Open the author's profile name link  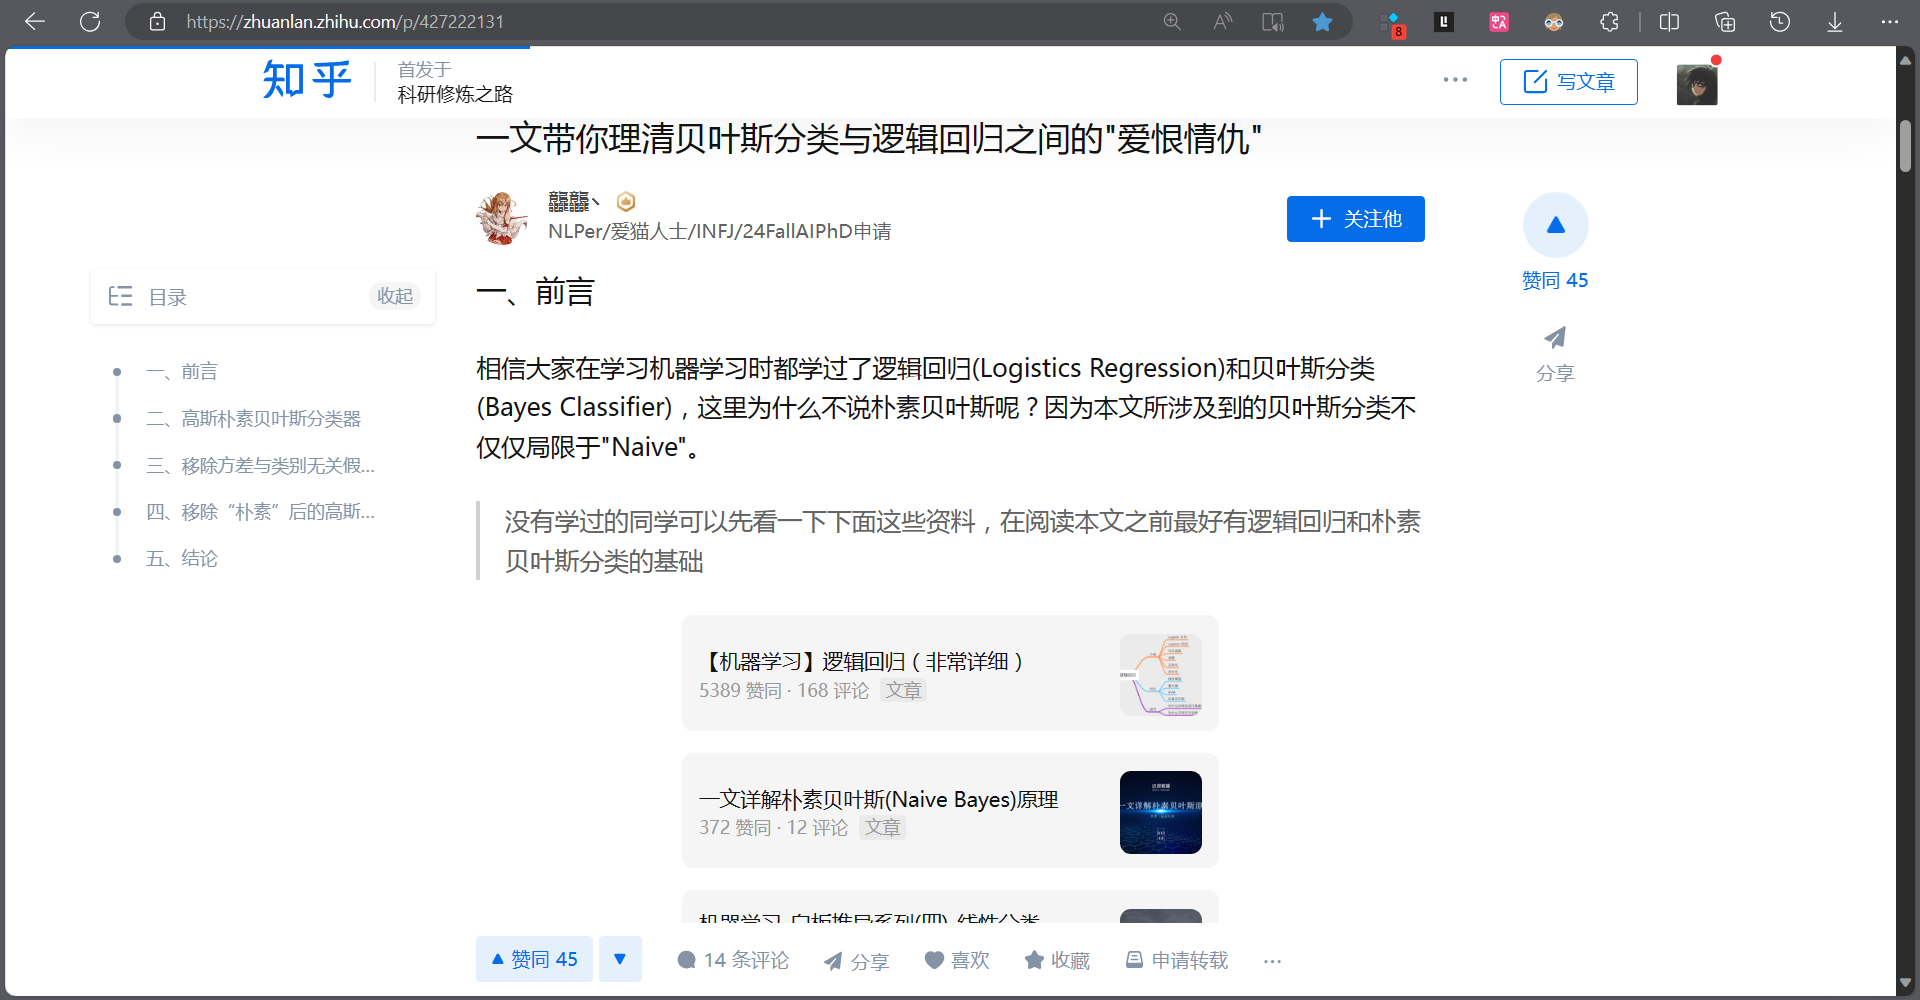(573, 202)
